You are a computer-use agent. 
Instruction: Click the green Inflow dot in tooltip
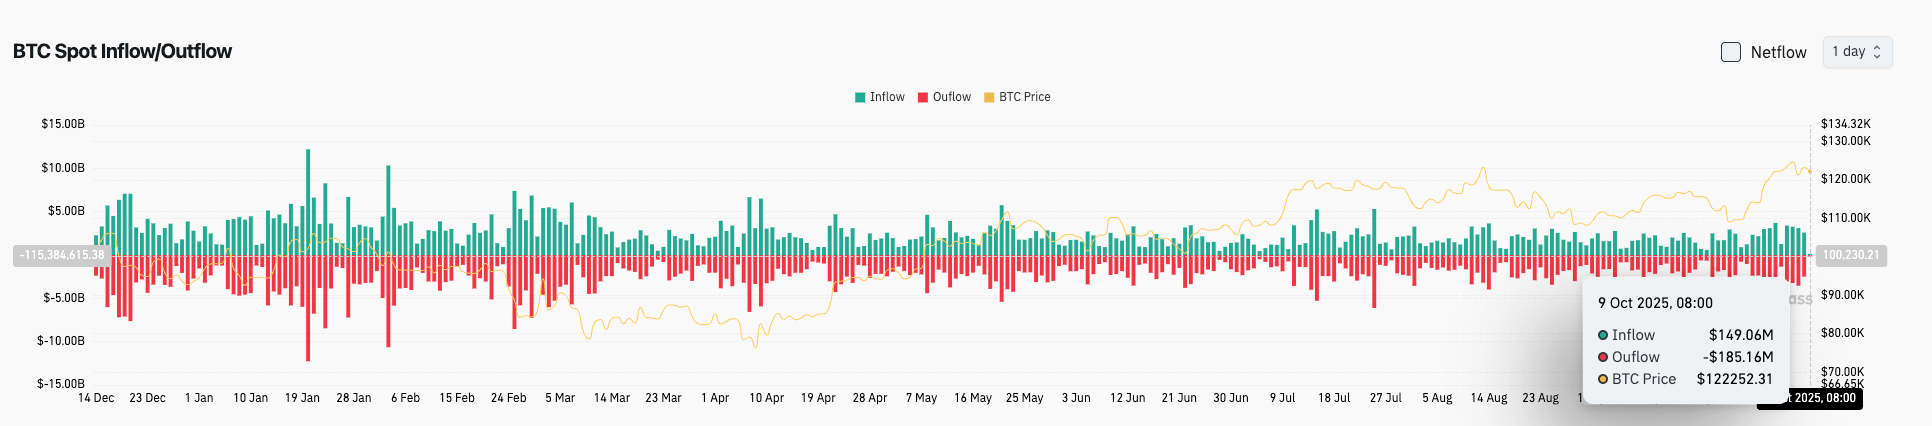click(x=1603, y=335)
